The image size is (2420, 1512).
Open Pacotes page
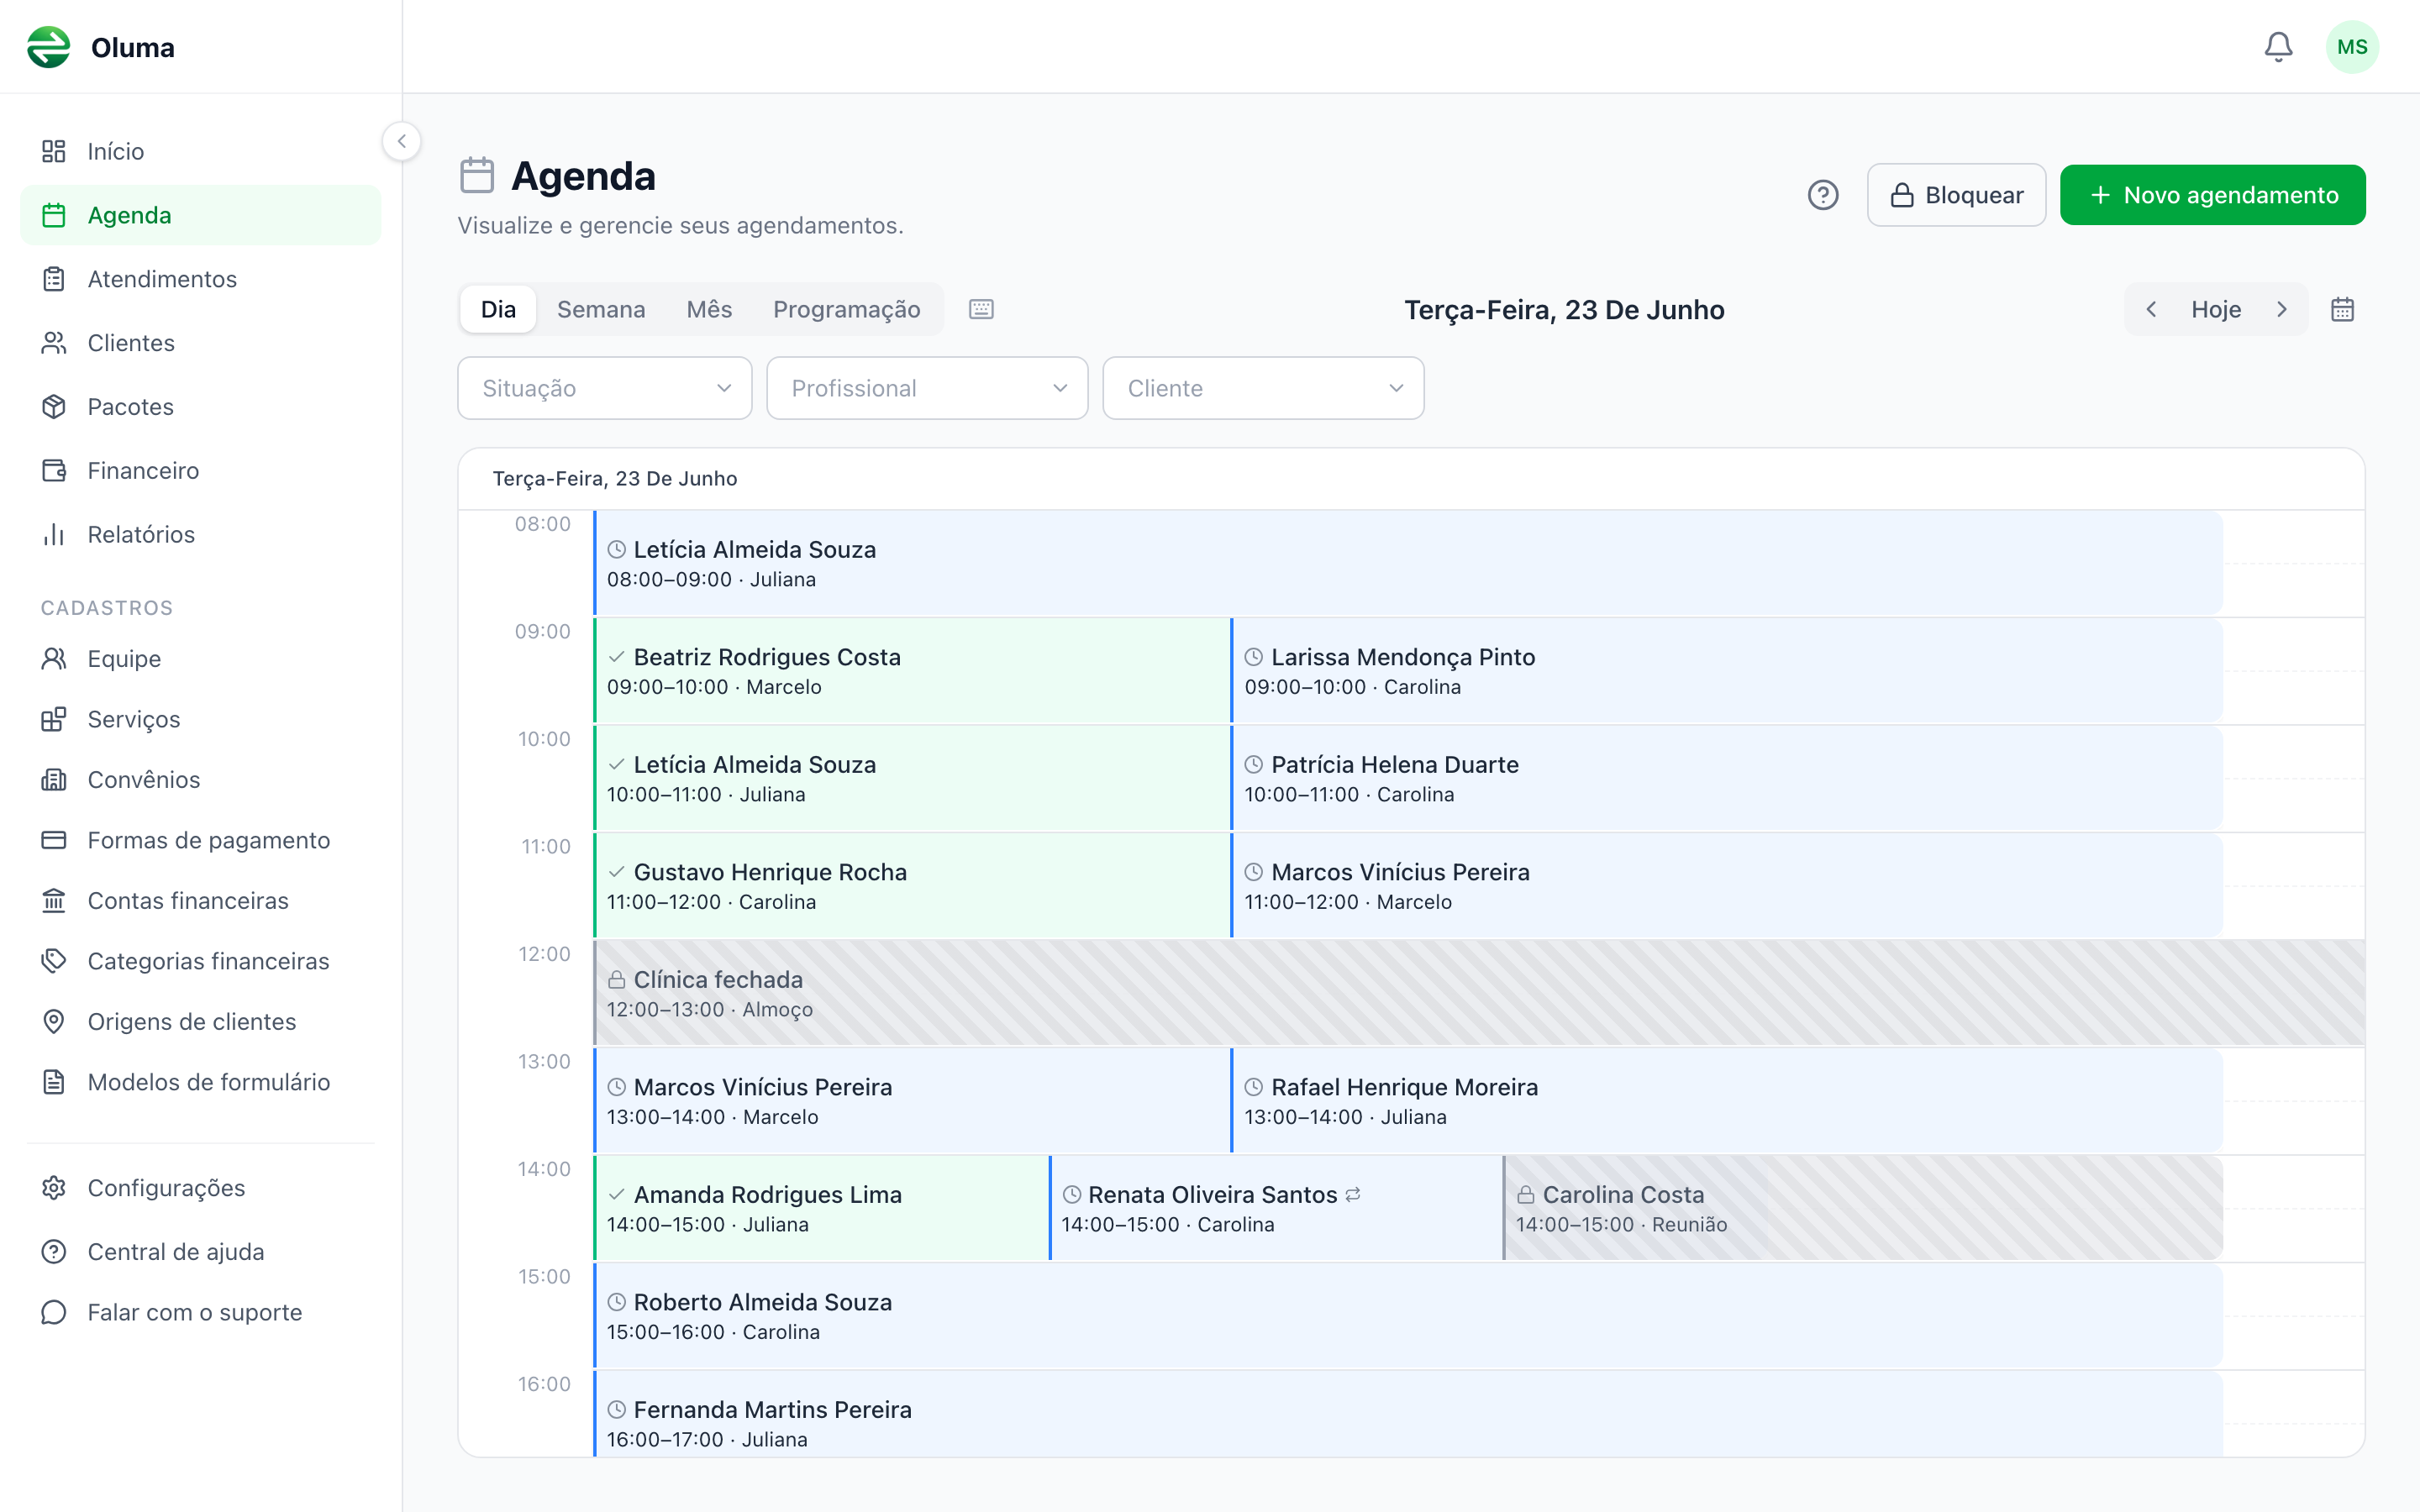pos(200,407)
